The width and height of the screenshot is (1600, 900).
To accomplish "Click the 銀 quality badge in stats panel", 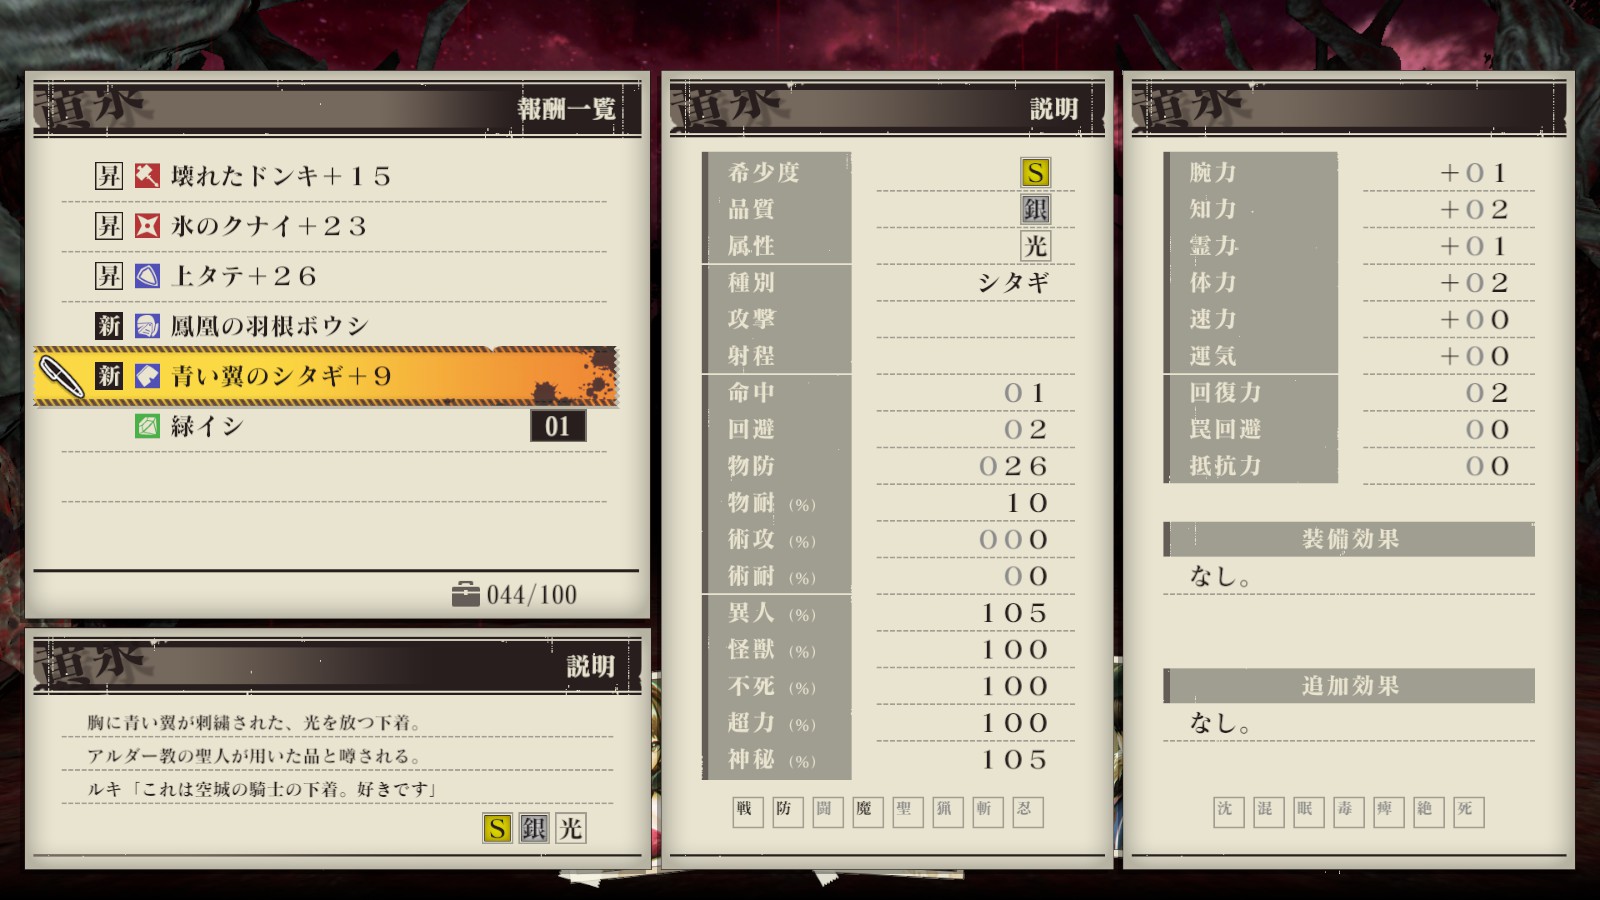I will tap(1035, 209).
